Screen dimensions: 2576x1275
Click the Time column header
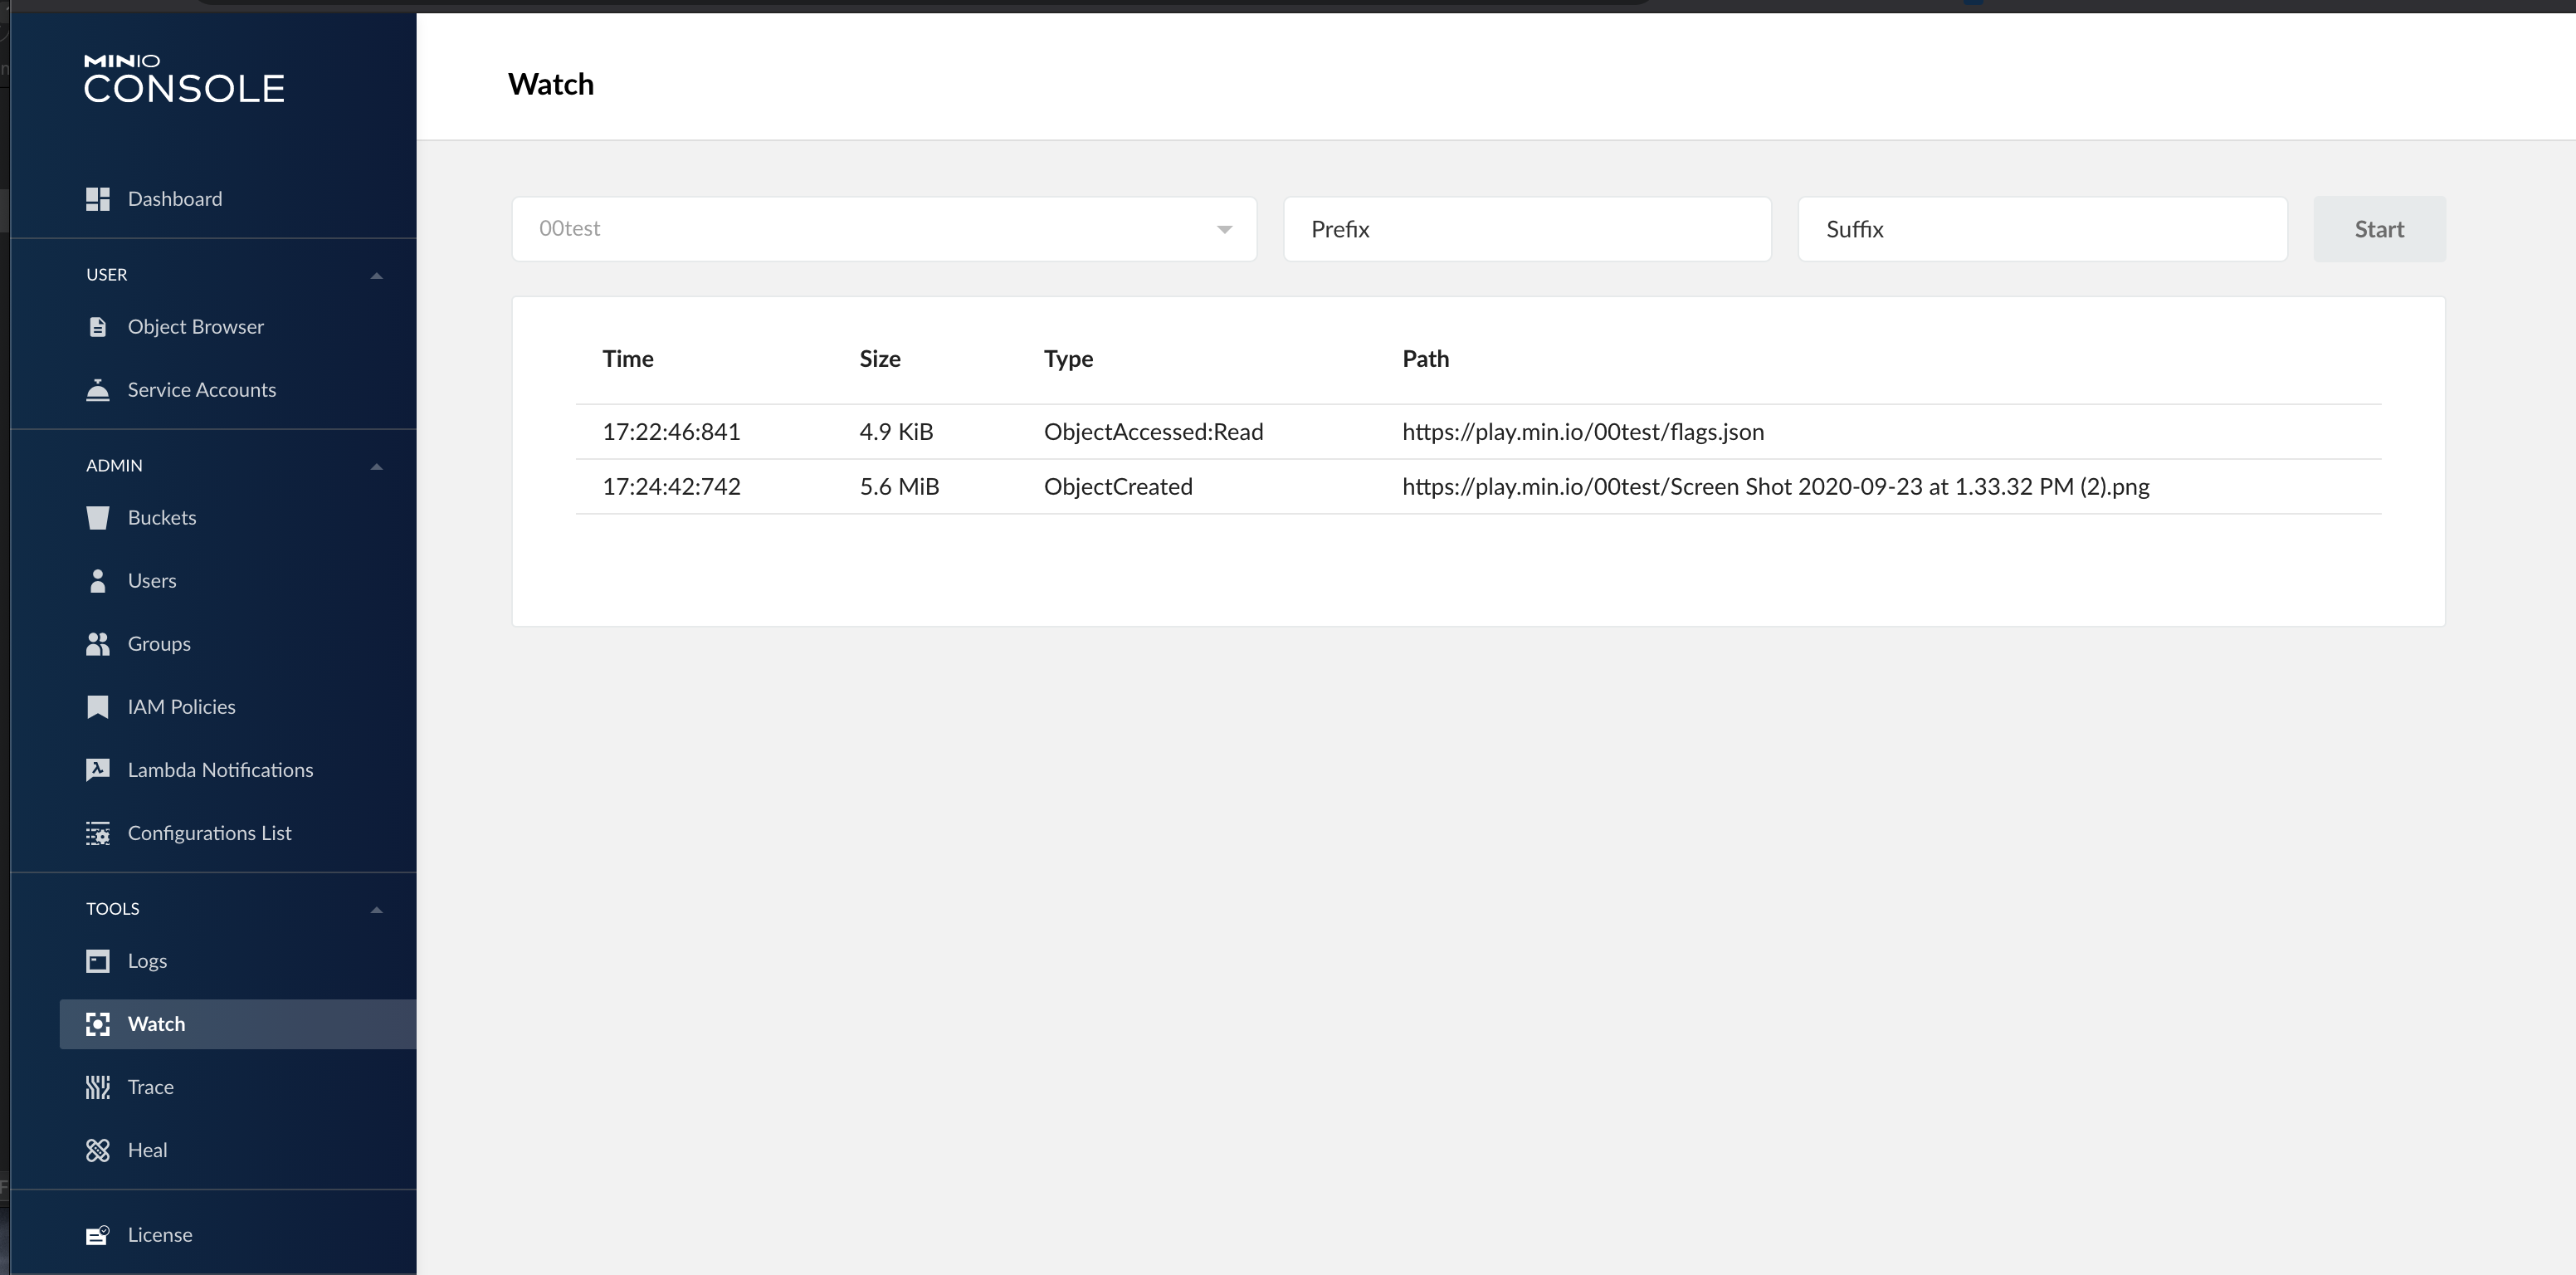click(628, 359)
